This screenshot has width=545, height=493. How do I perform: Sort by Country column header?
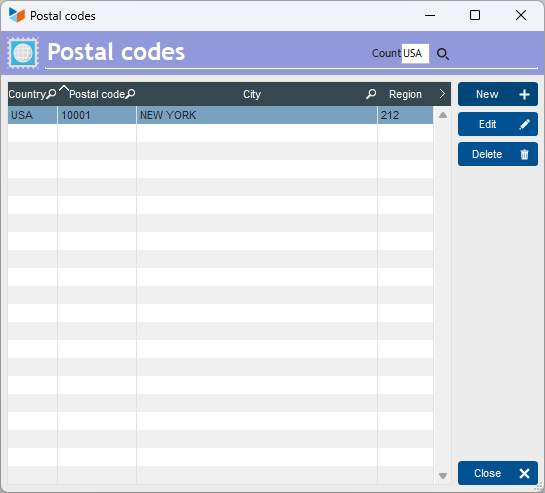coord(27,94)
